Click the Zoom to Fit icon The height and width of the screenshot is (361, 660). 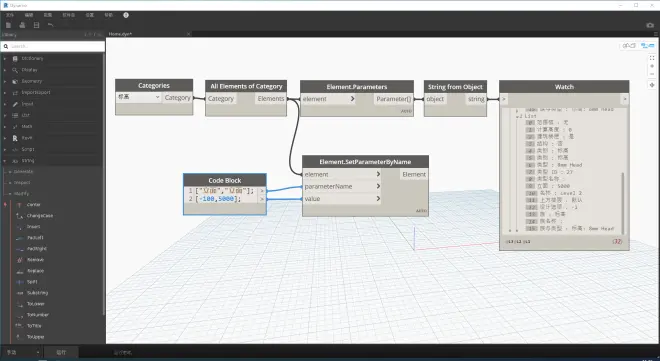652,58
